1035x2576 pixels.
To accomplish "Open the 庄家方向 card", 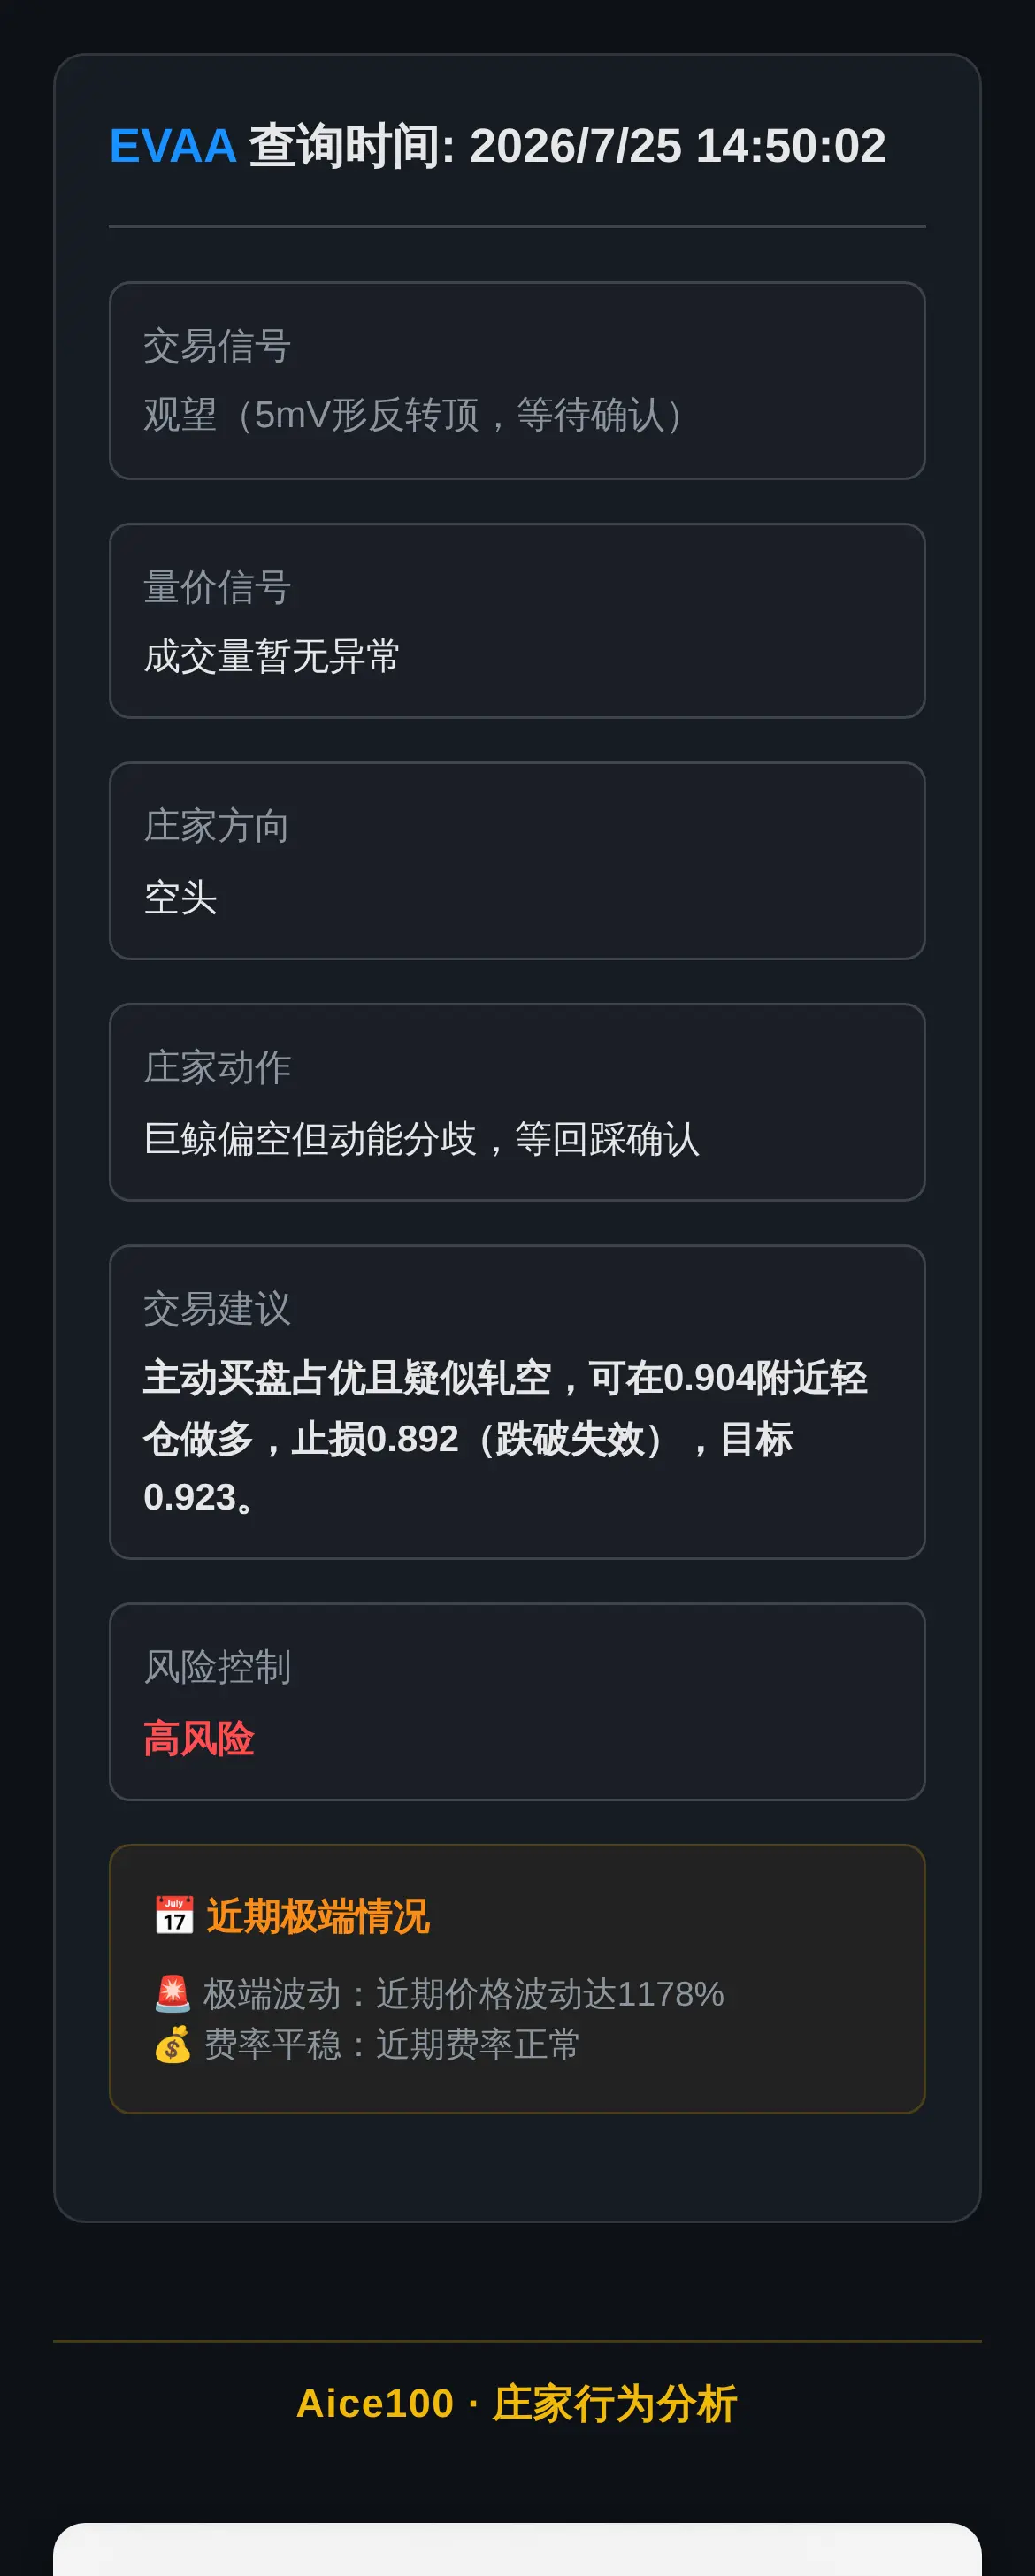I will tap(517, 861).
